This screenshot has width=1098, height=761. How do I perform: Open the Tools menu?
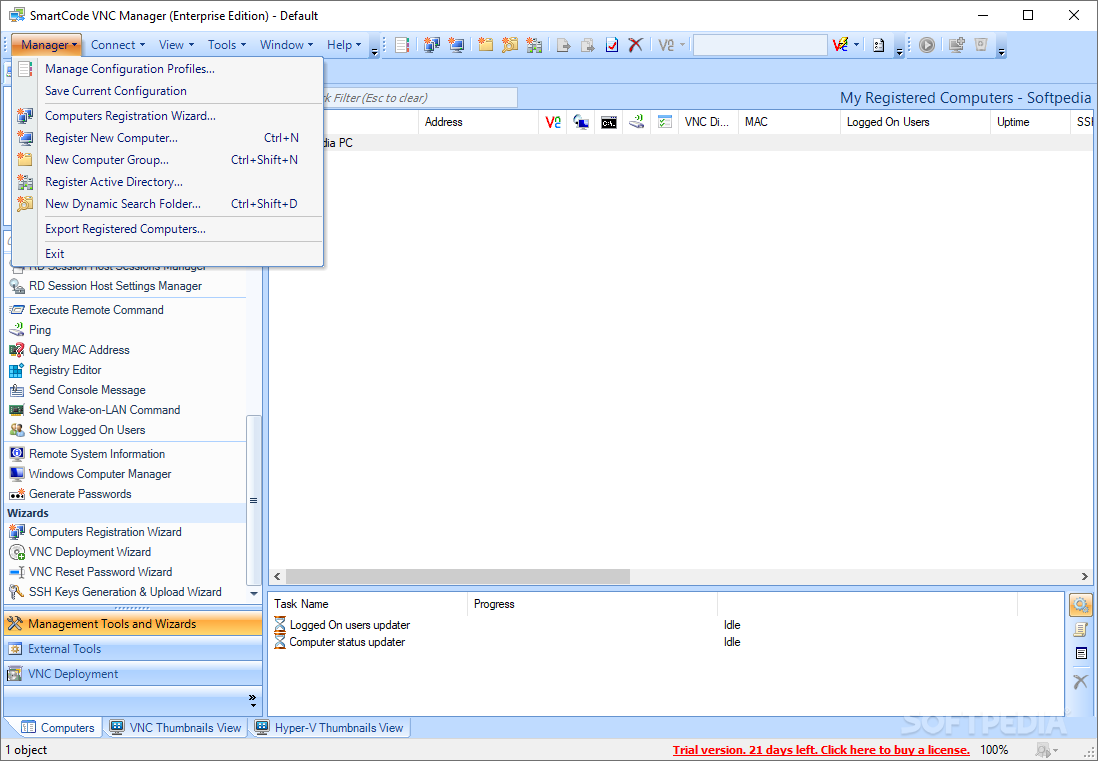click(227, 45)
